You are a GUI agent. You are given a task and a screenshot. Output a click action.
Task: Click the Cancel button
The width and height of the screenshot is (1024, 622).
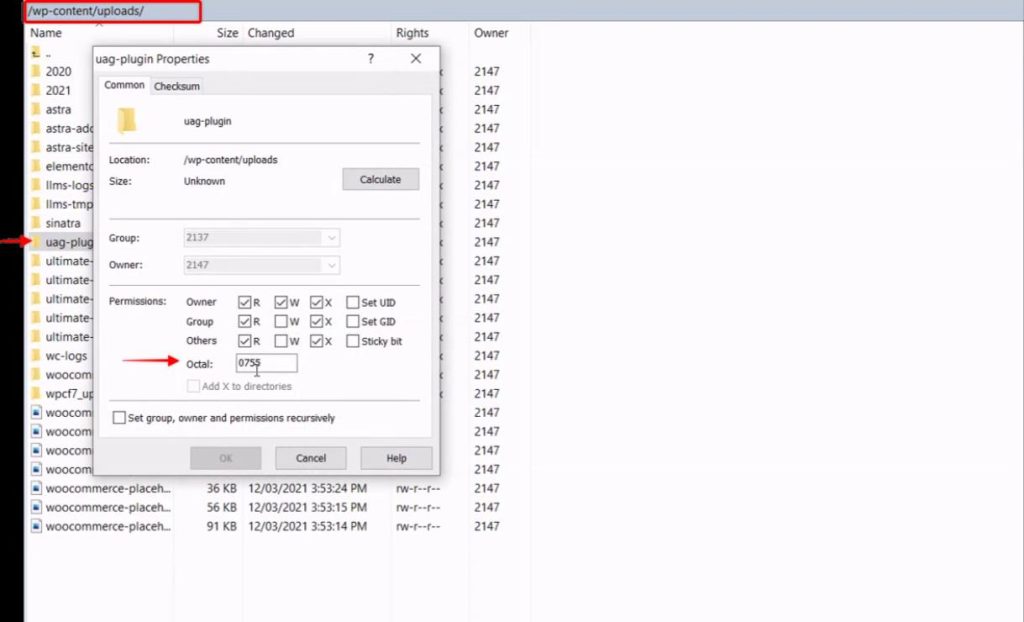coord(310,457)
